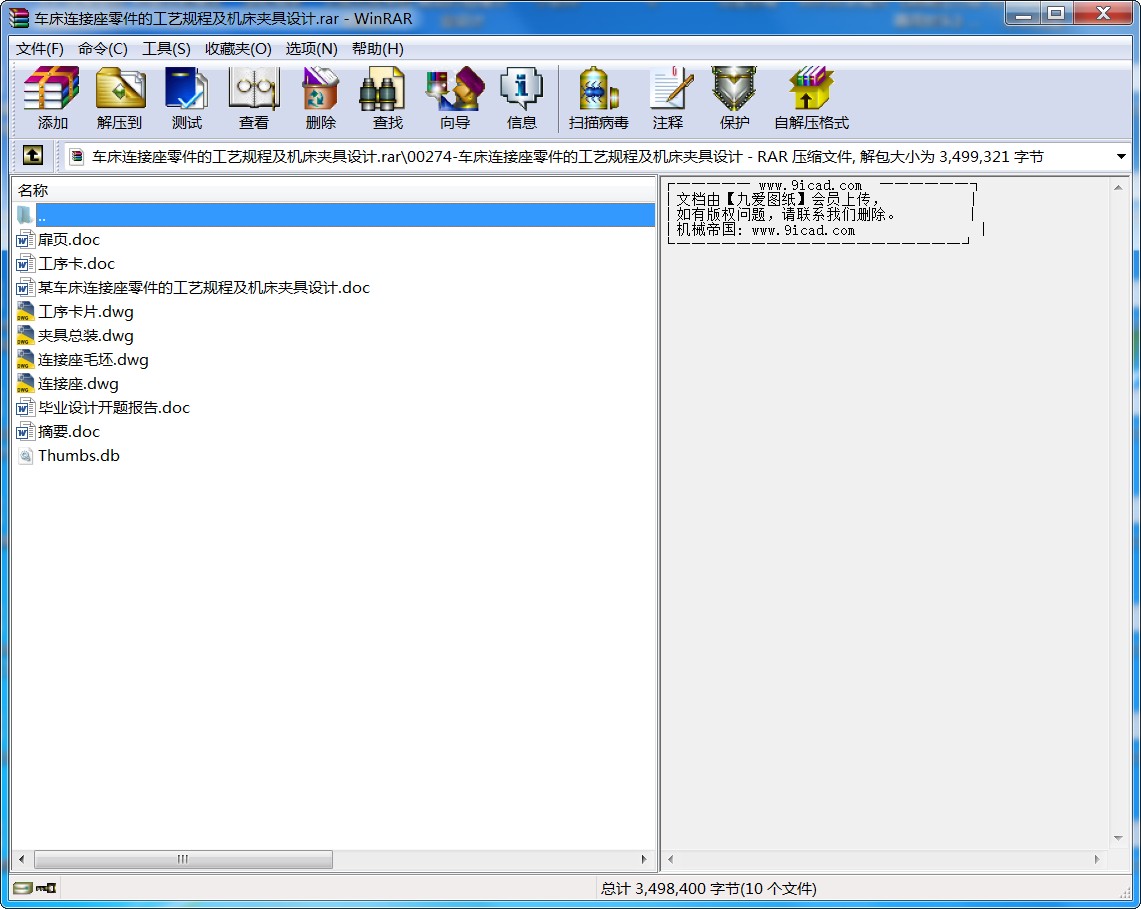Click the 添加 (Add) toolbar icon
This screenshot has height=909, width=1141.
point(52,98)
